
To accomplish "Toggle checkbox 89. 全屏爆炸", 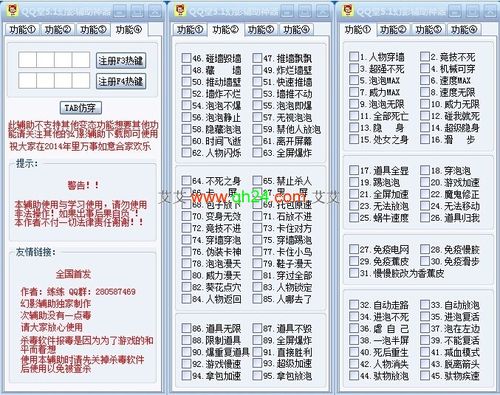I will point(257,340).
